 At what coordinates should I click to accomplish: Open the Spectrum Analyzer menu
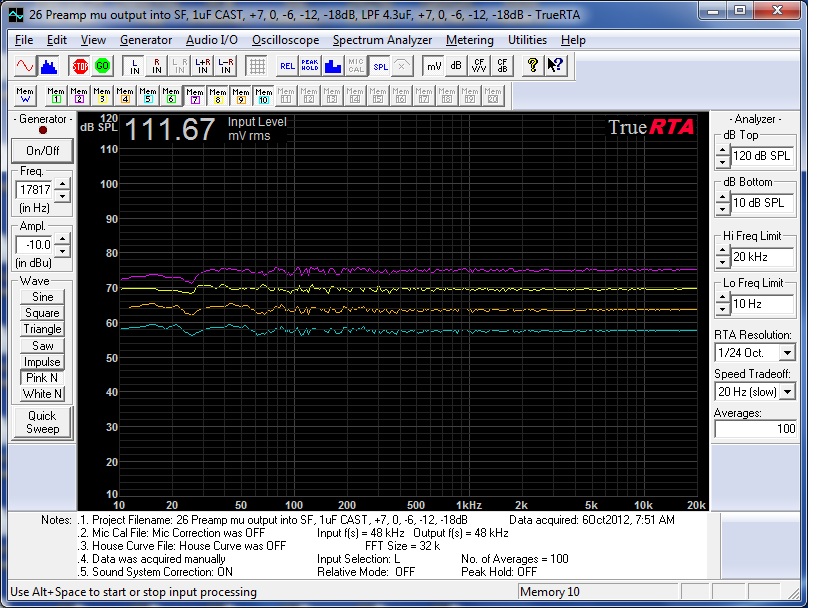pyautogui.click(x=382, y=40)
